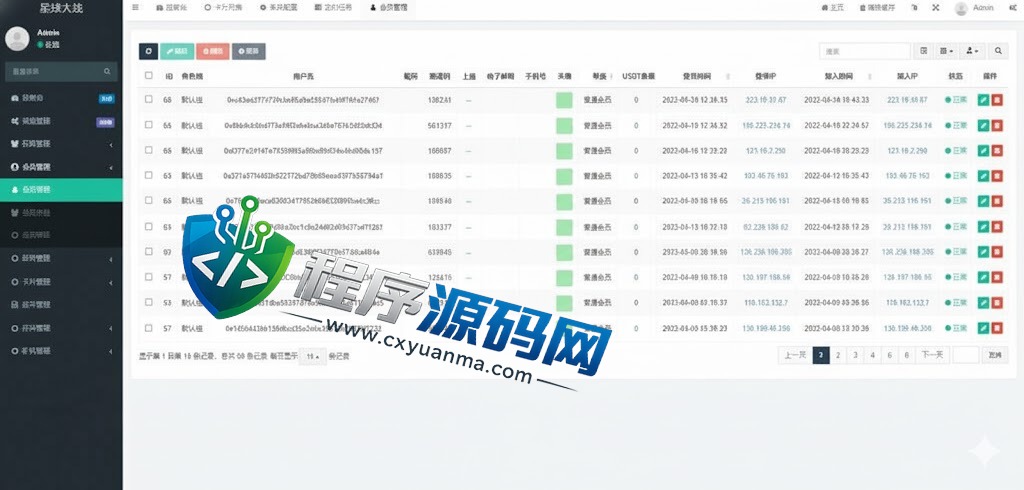Switch to the top tab with list icon

pyautogui.click(x=333, y=8)
